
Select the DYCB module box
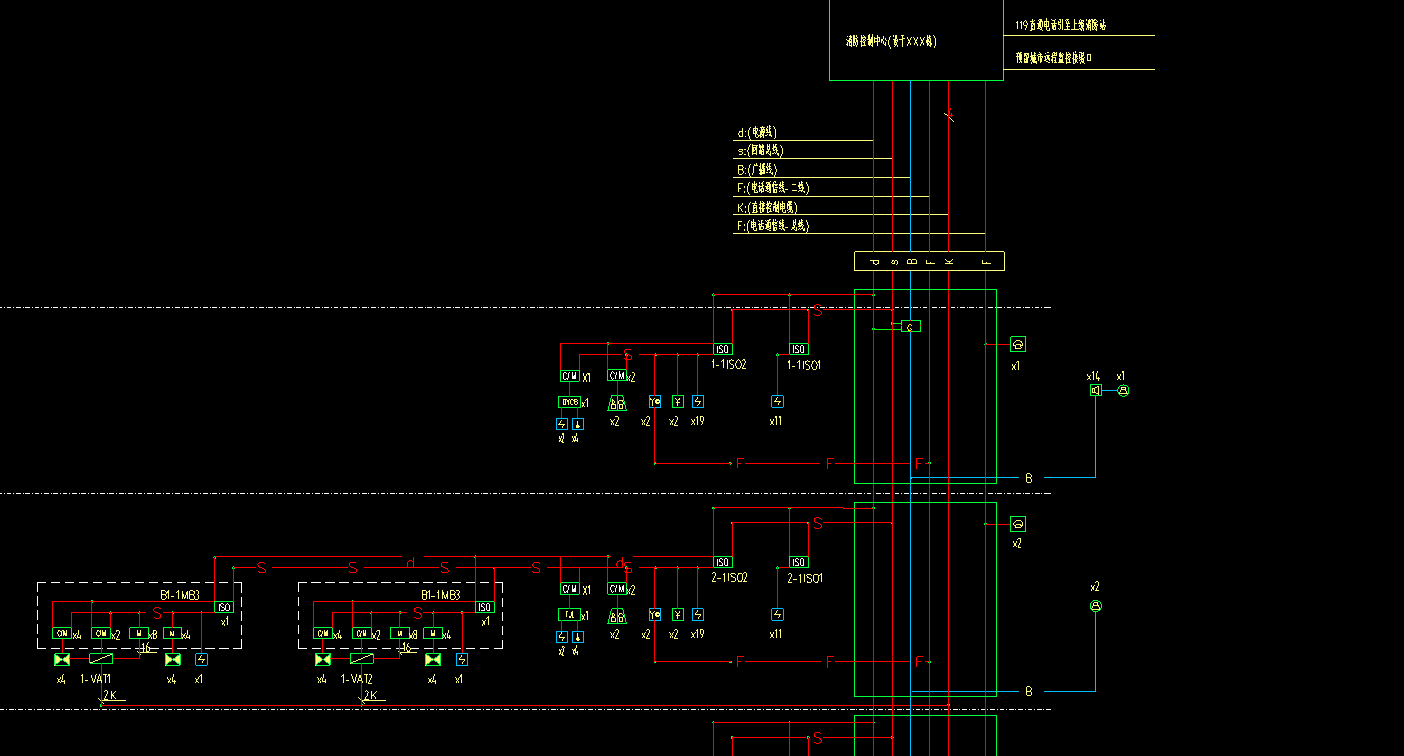[x=569, y=402]
